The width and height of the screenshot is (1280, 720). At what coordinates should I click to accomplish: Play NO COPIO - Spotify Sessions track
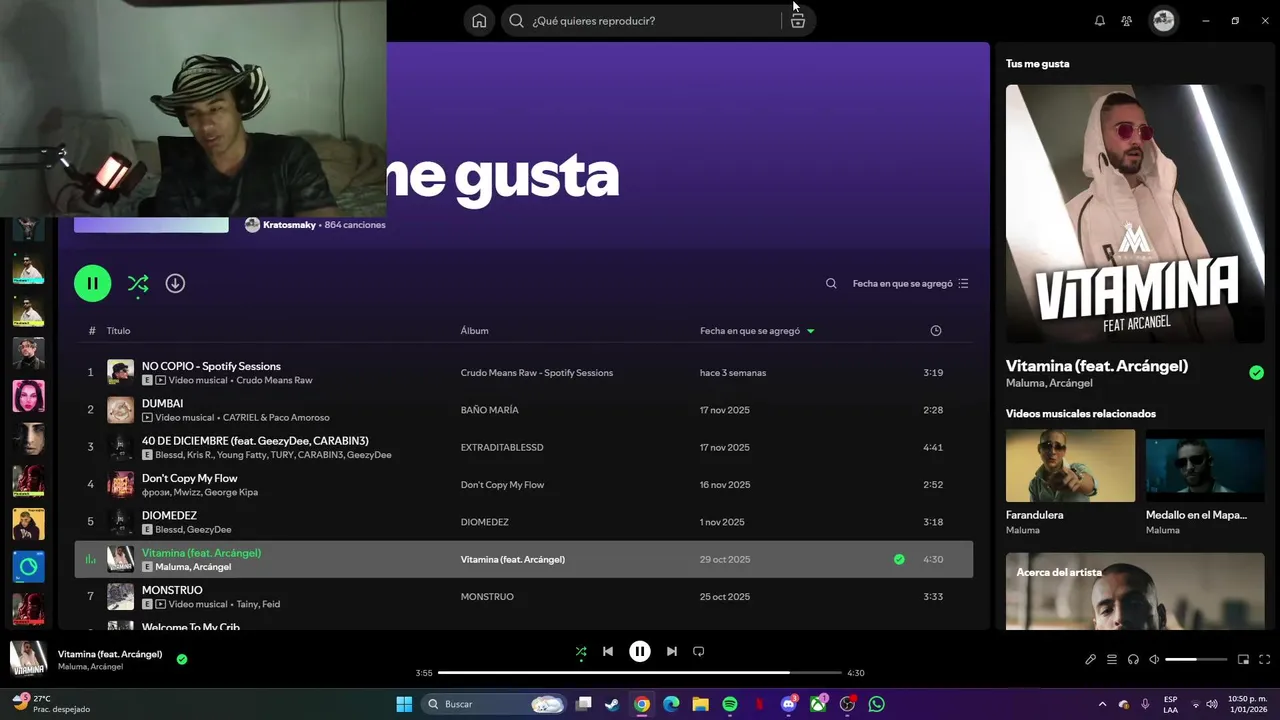pos(524,372)
